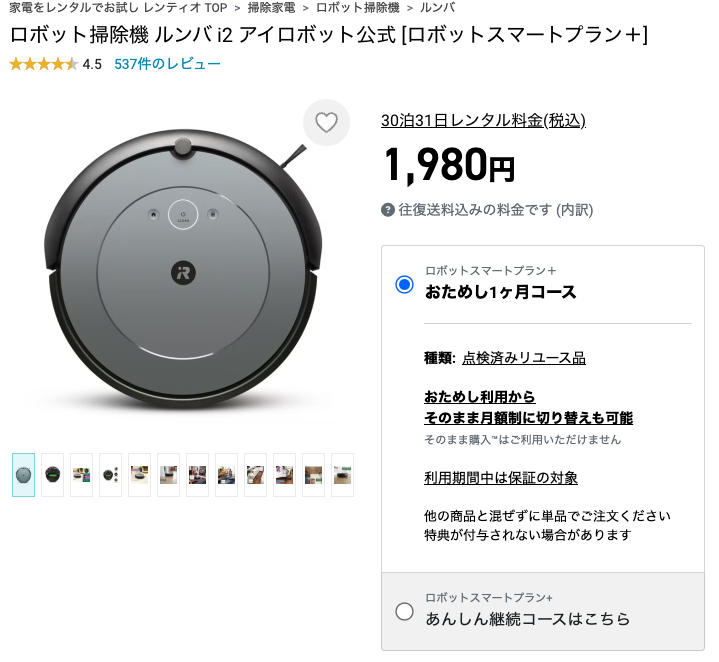View the last product thumbnail

coord(342,475)
